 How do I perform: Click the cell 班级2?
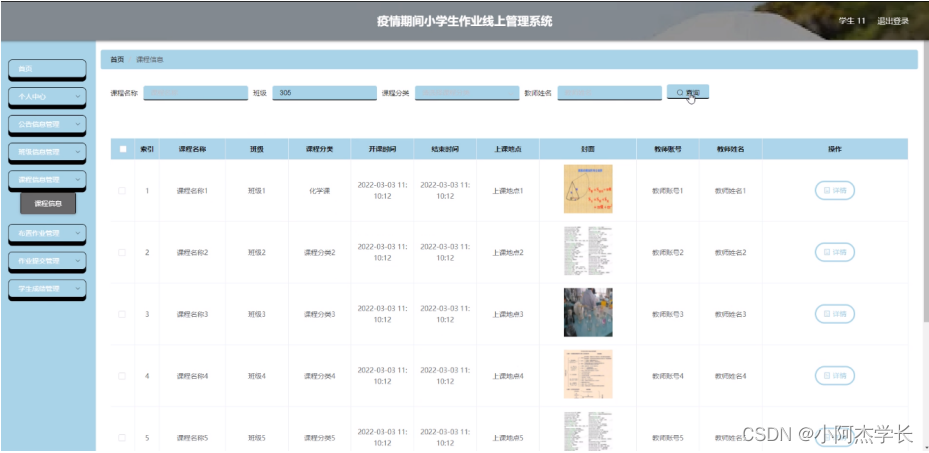257,252
